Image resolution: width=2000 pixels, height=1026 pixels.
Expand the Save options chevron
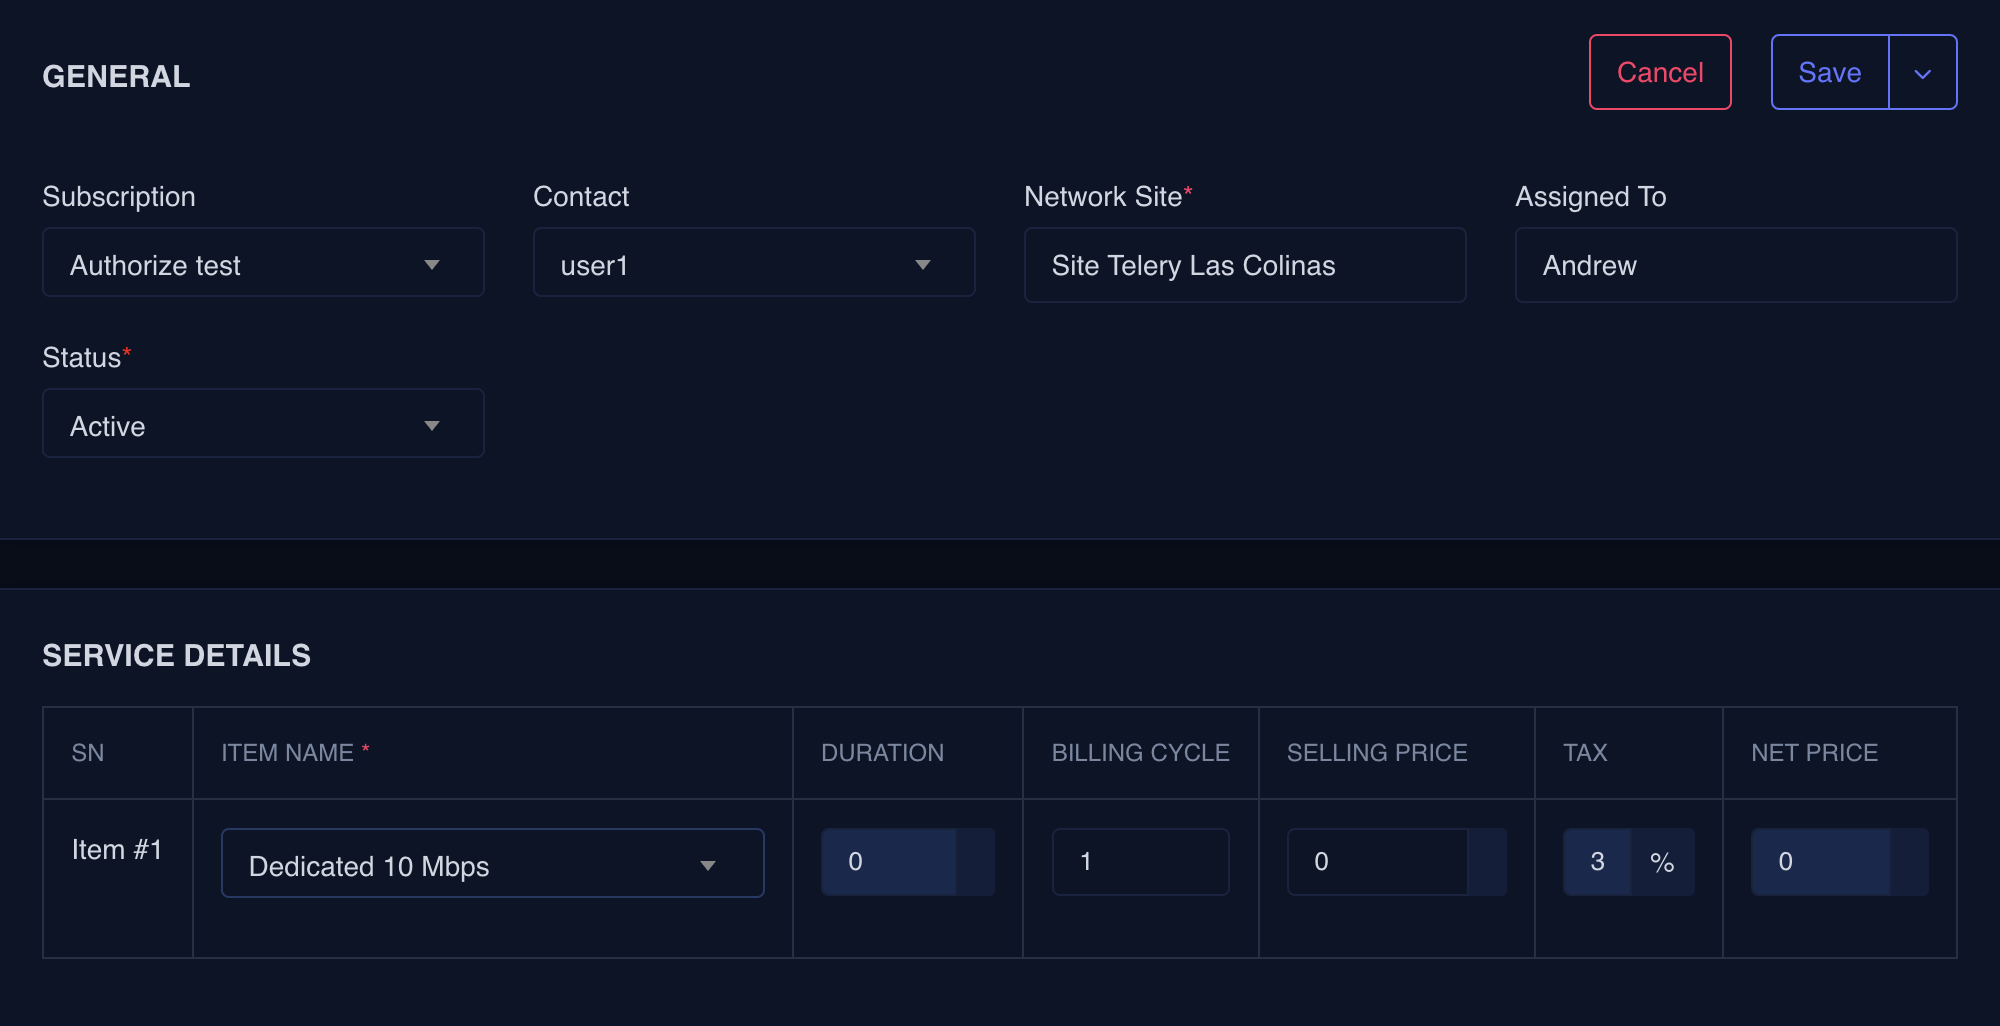1922,73
